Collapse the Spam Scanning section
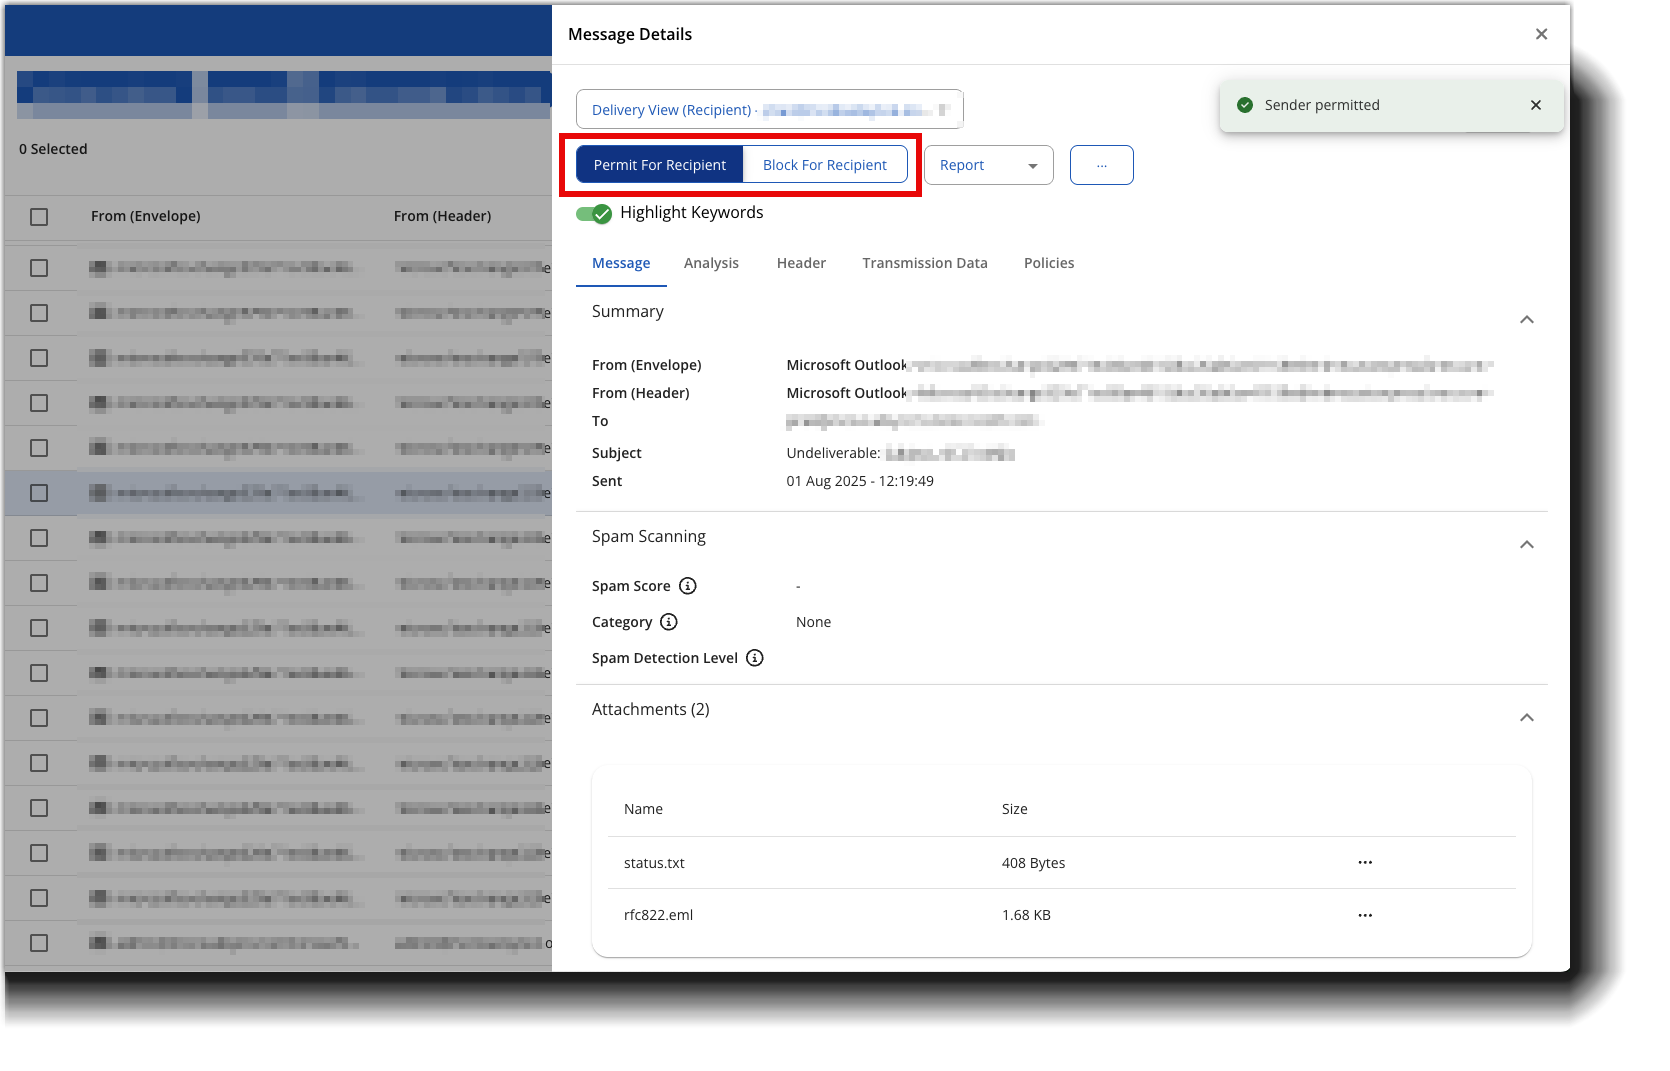The width and height of the screenshot is (1670, 1071). coord(1526,545)
